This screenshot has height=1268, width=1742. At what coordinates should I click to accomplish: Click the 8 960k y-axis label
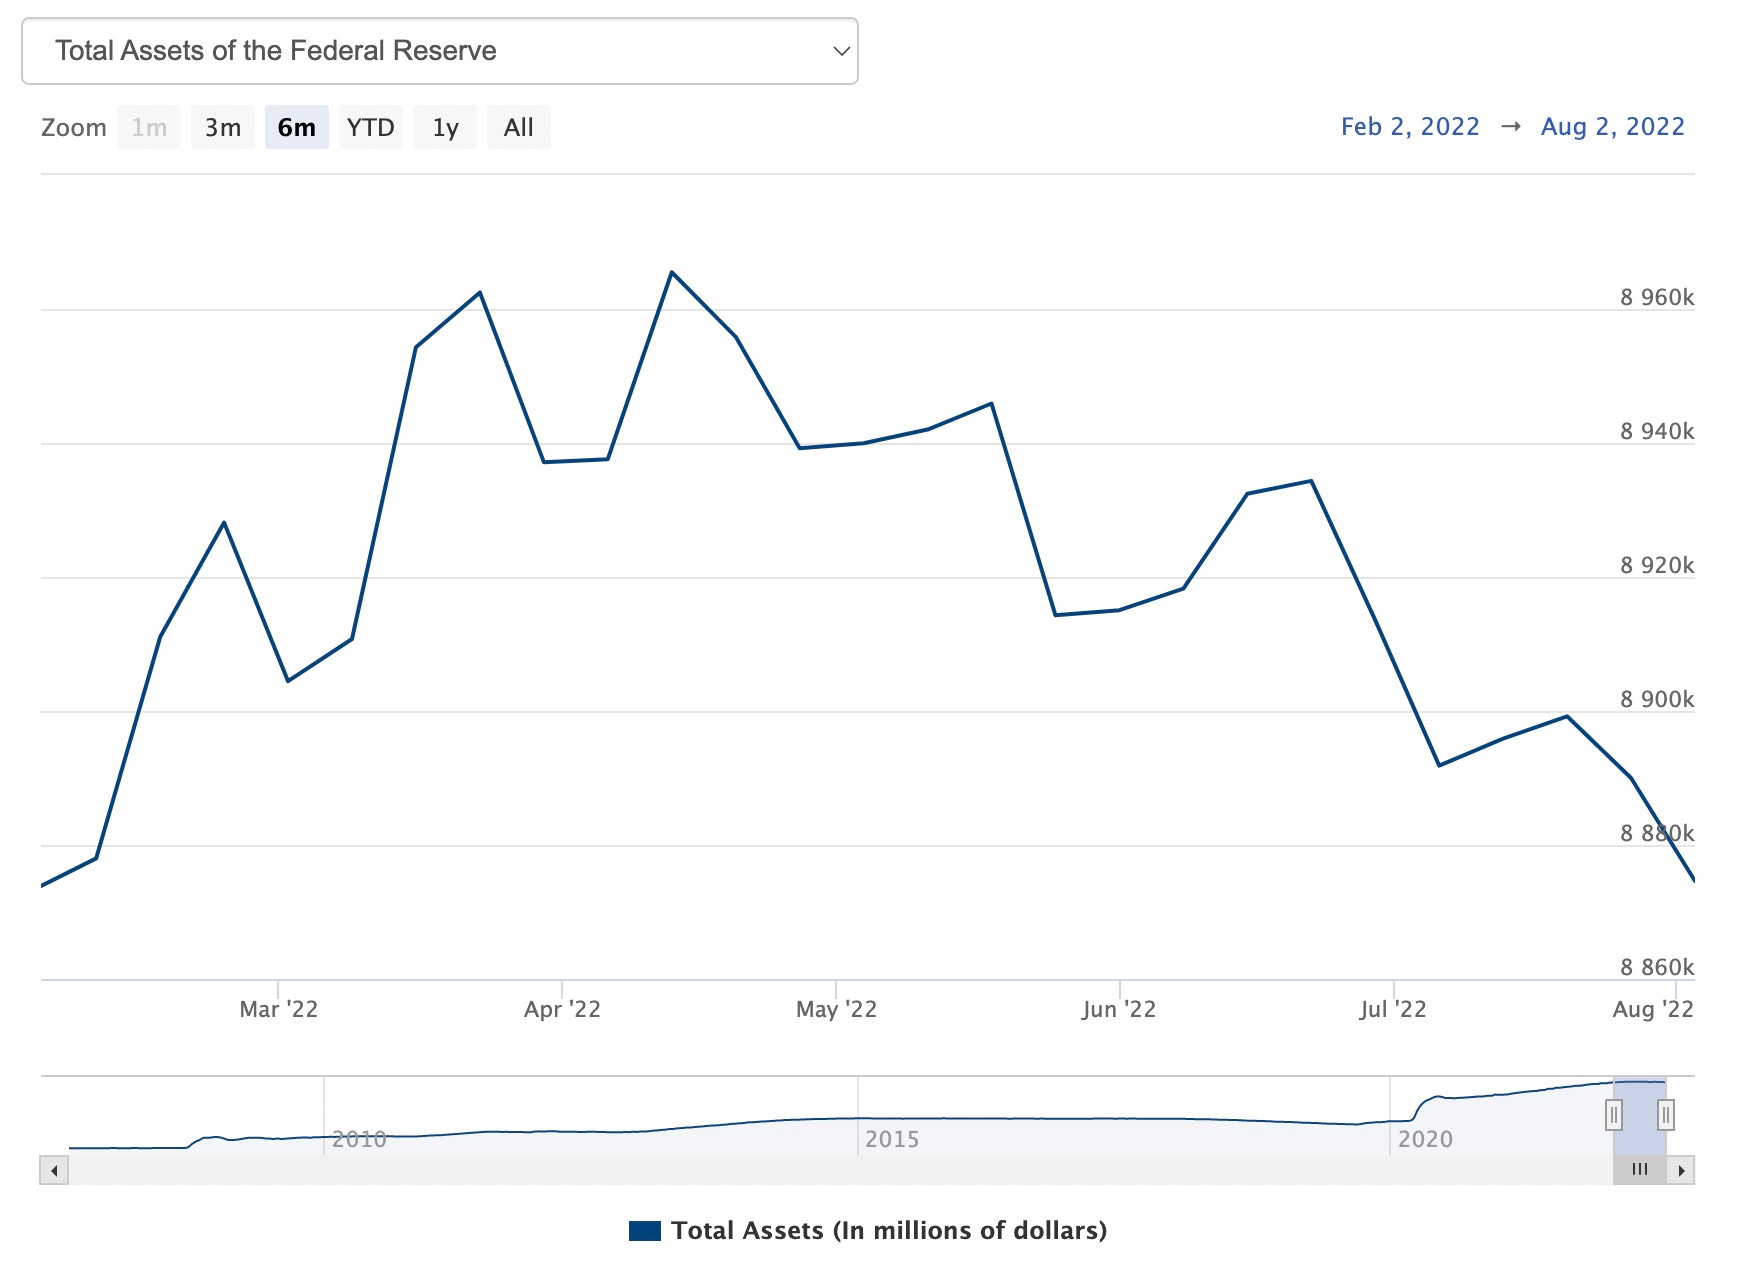pyautogui.click(x=1657, y=297)
